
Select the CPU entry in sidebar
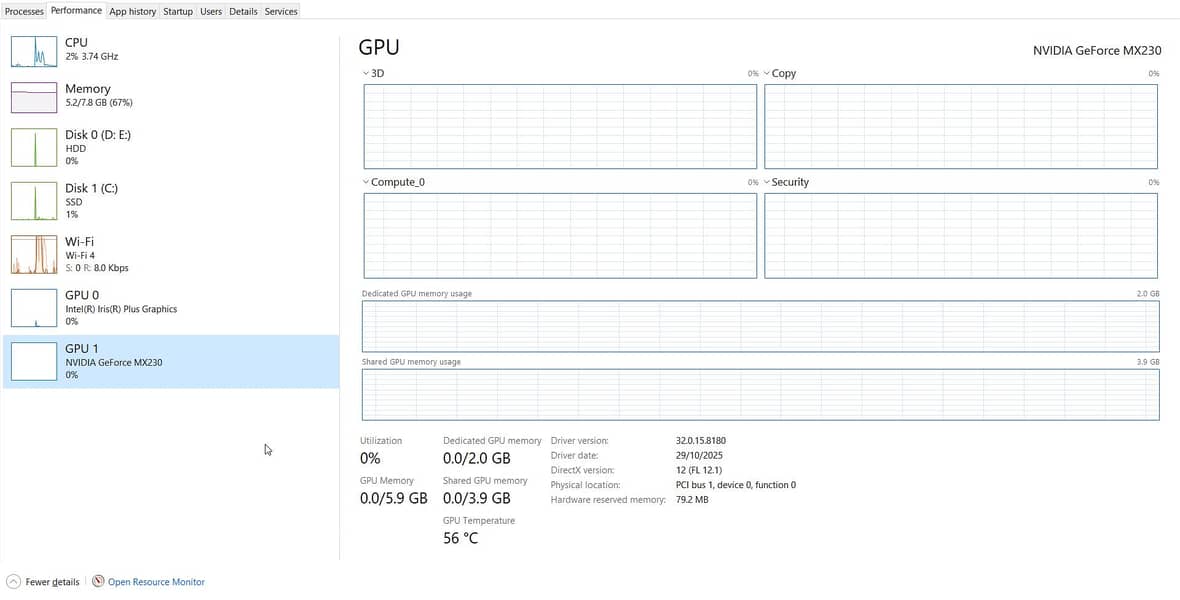pyautogui.click(x=171, y=50)
